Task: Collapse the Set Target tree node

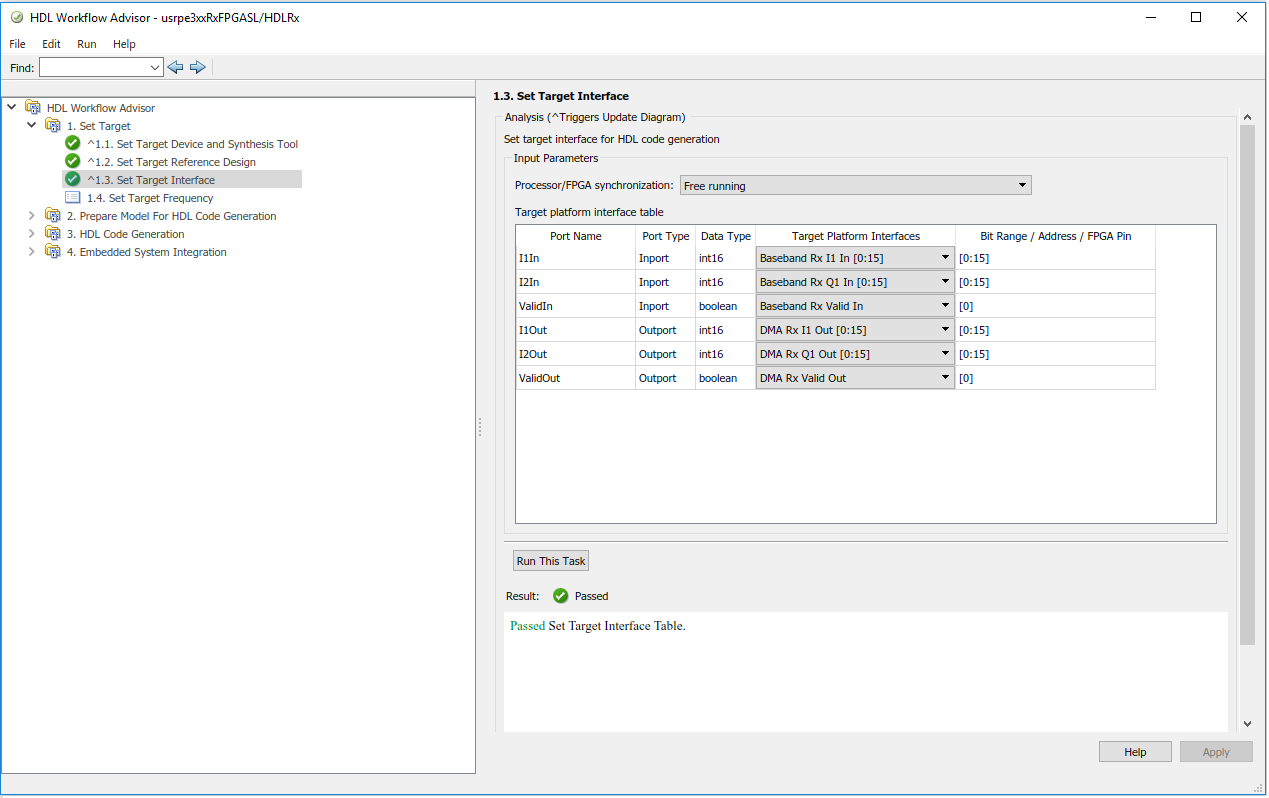Action: [32, 126]
